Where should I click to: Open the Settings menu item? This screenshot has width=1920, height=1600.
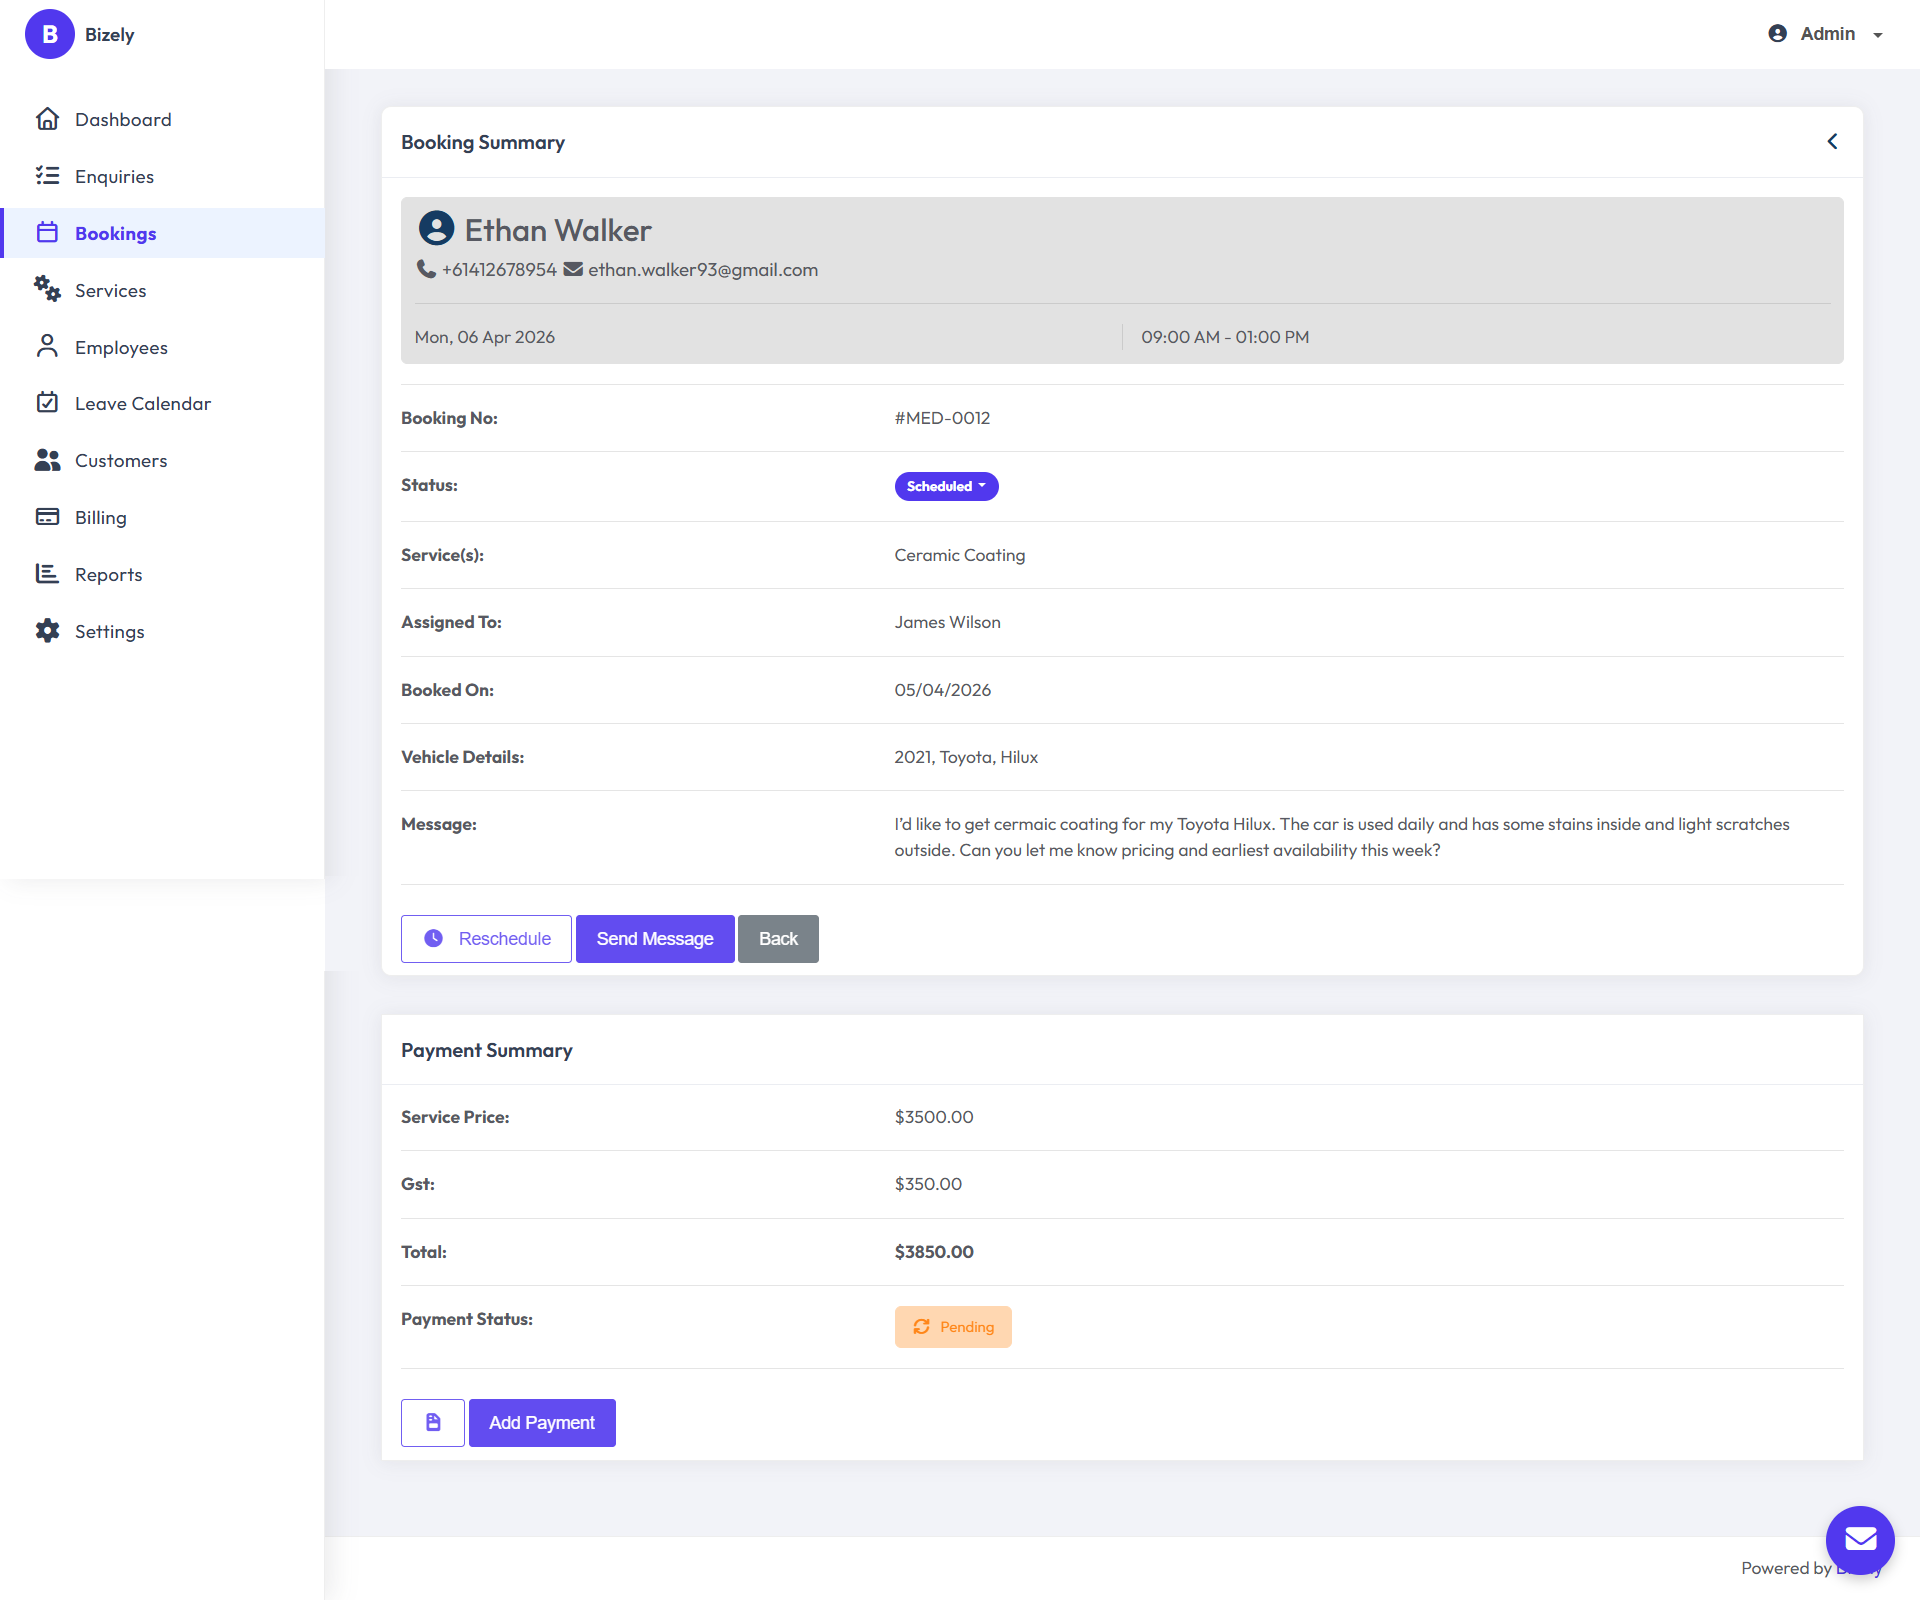click(x=162, y=632)
